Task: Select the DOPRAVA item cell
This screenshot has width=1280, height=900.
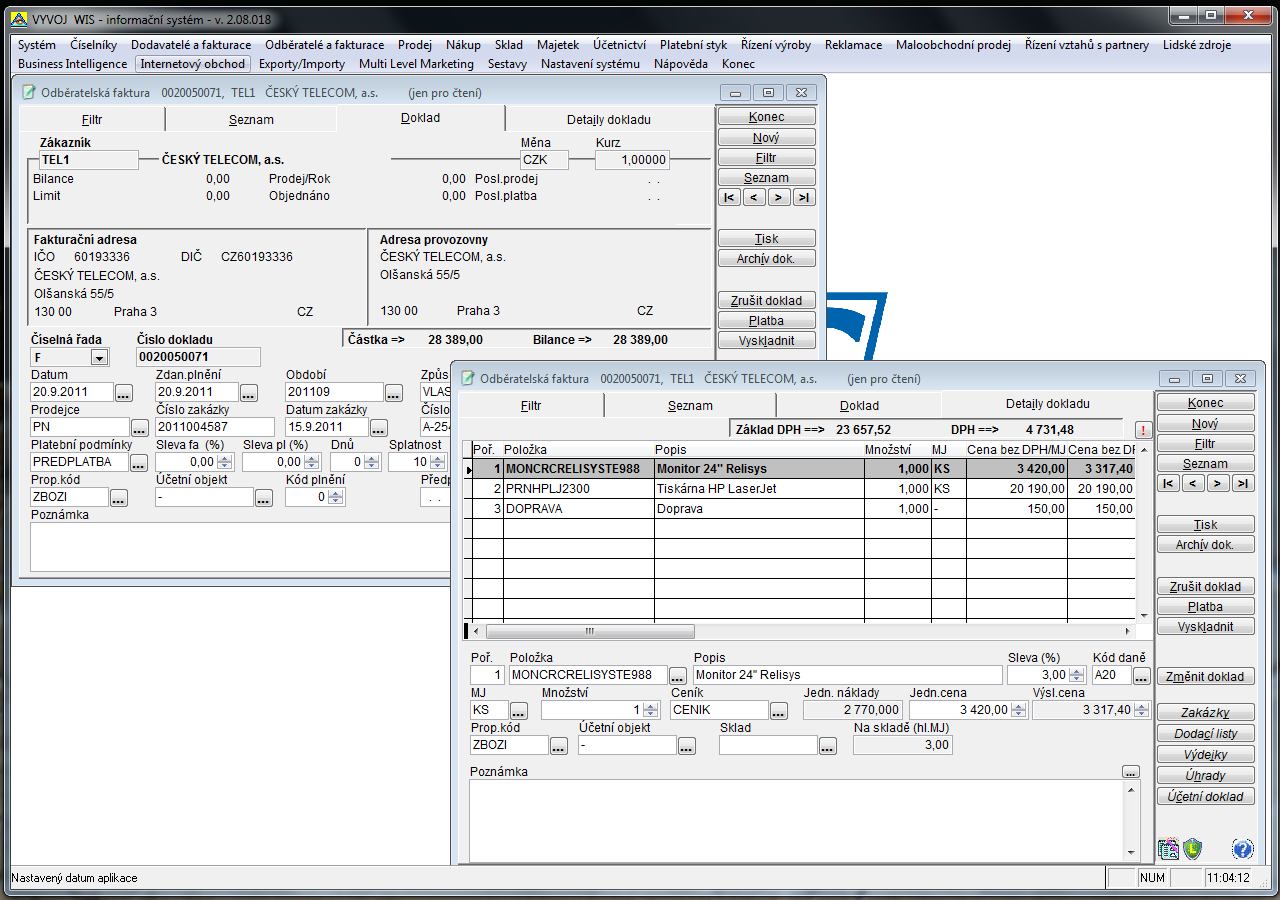Action: click(578, 509)
